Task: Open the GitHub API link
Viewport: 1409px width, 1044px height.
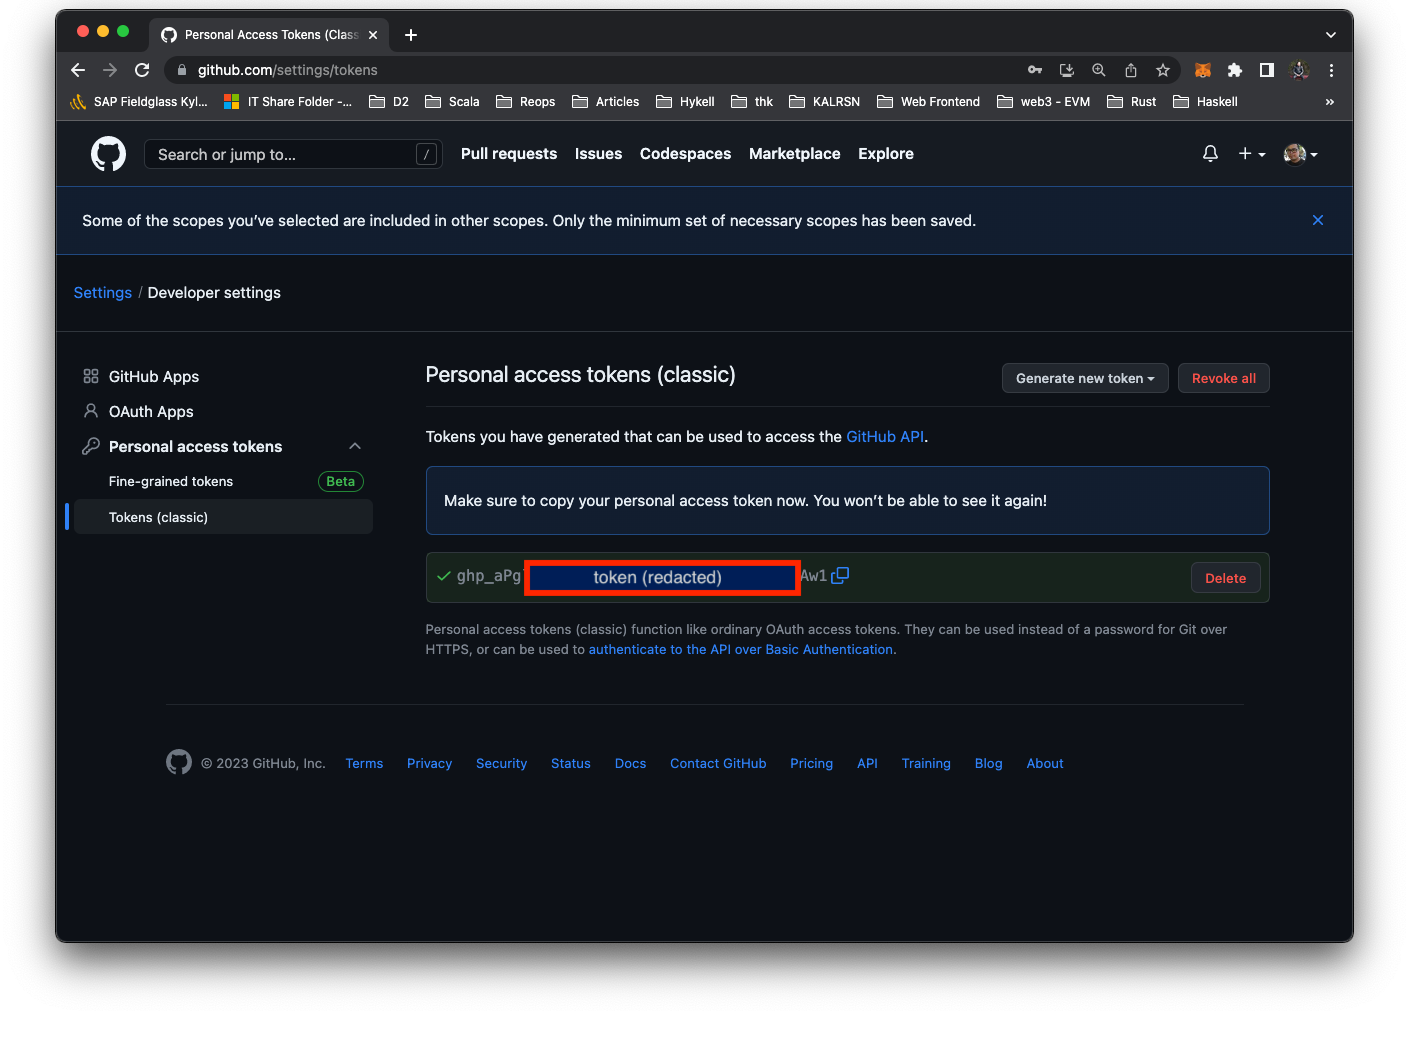Action: [885, 437]
